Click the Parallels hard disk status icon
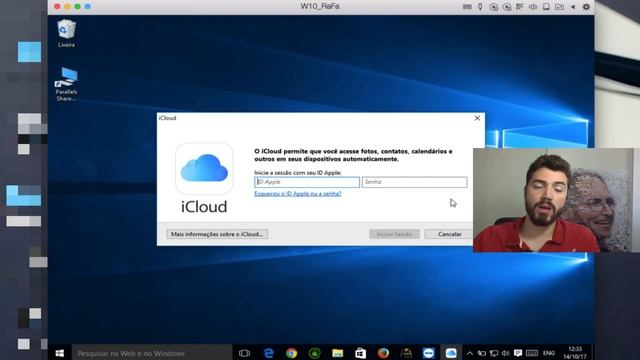Image resolution: width=640 pixels, height=360 pixels. pyautogui.click(x=546, y=7)
